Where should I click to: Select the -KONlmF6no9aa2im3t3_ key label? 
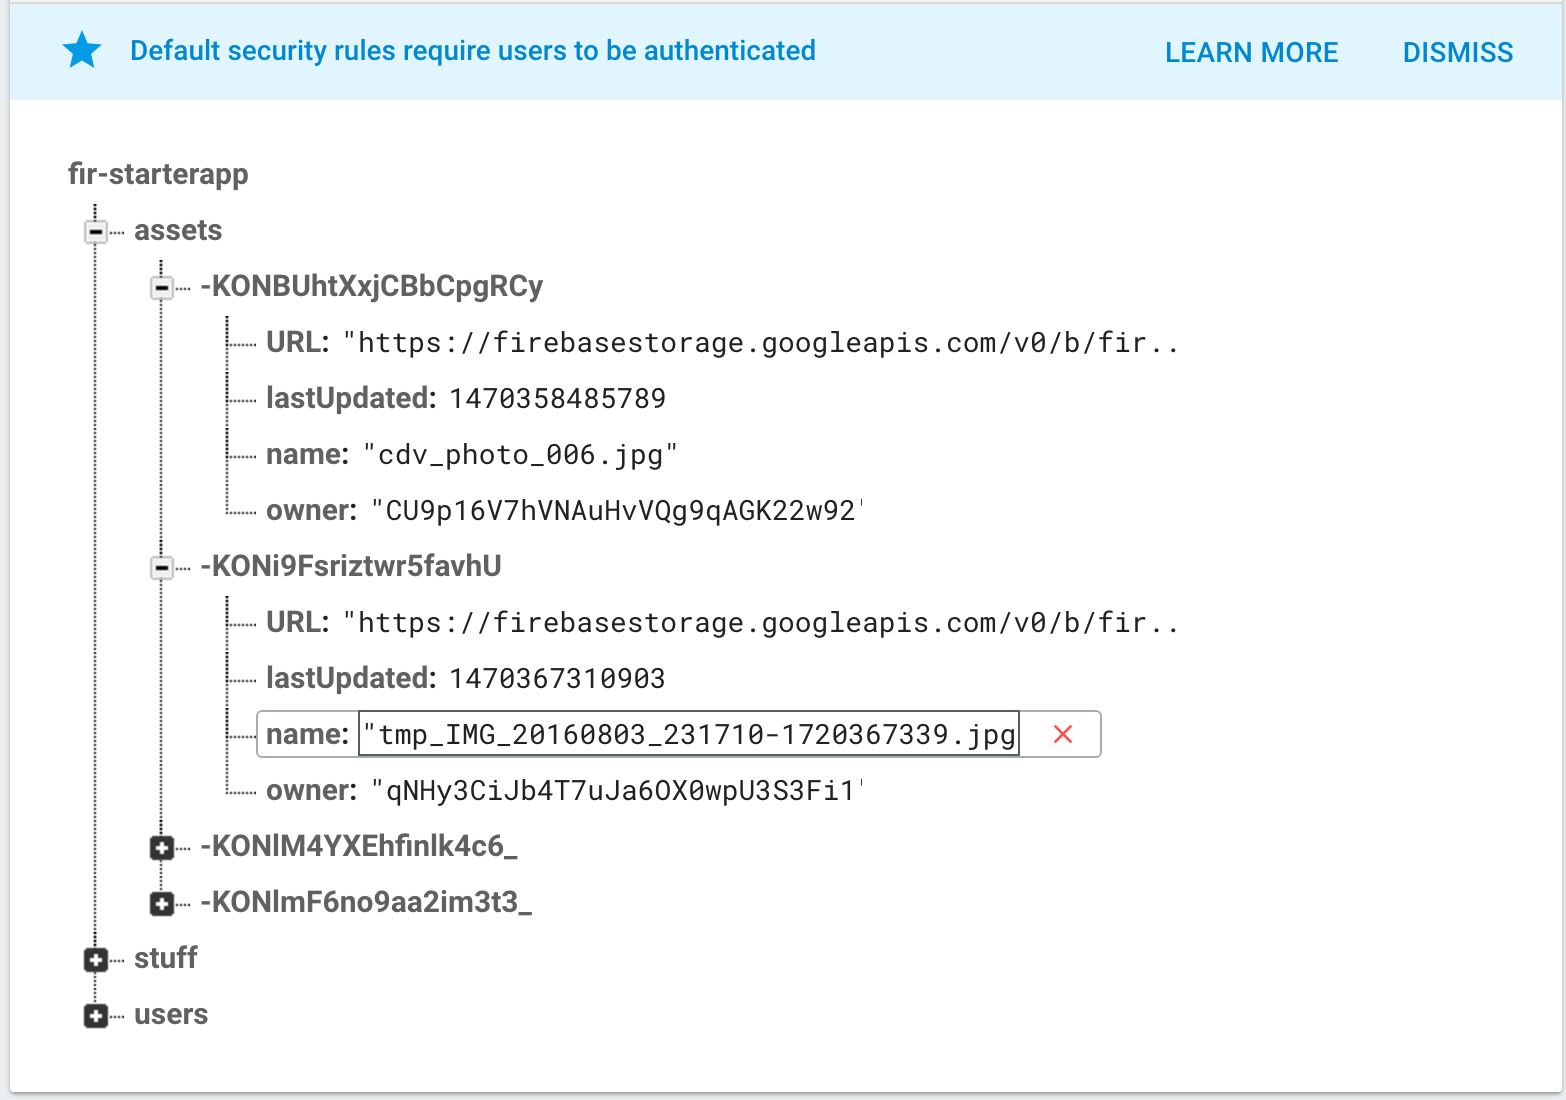366,902
